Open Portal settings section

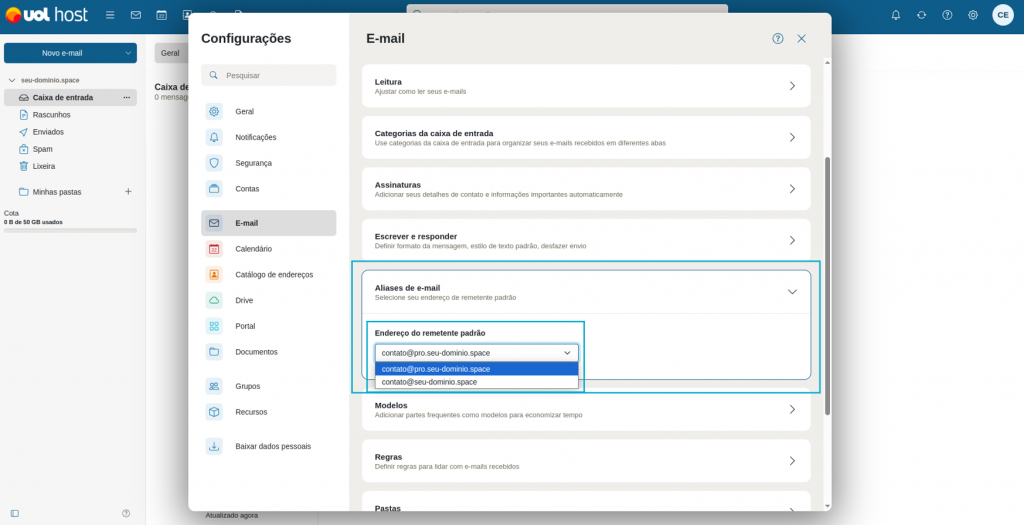tap(268, 326)
